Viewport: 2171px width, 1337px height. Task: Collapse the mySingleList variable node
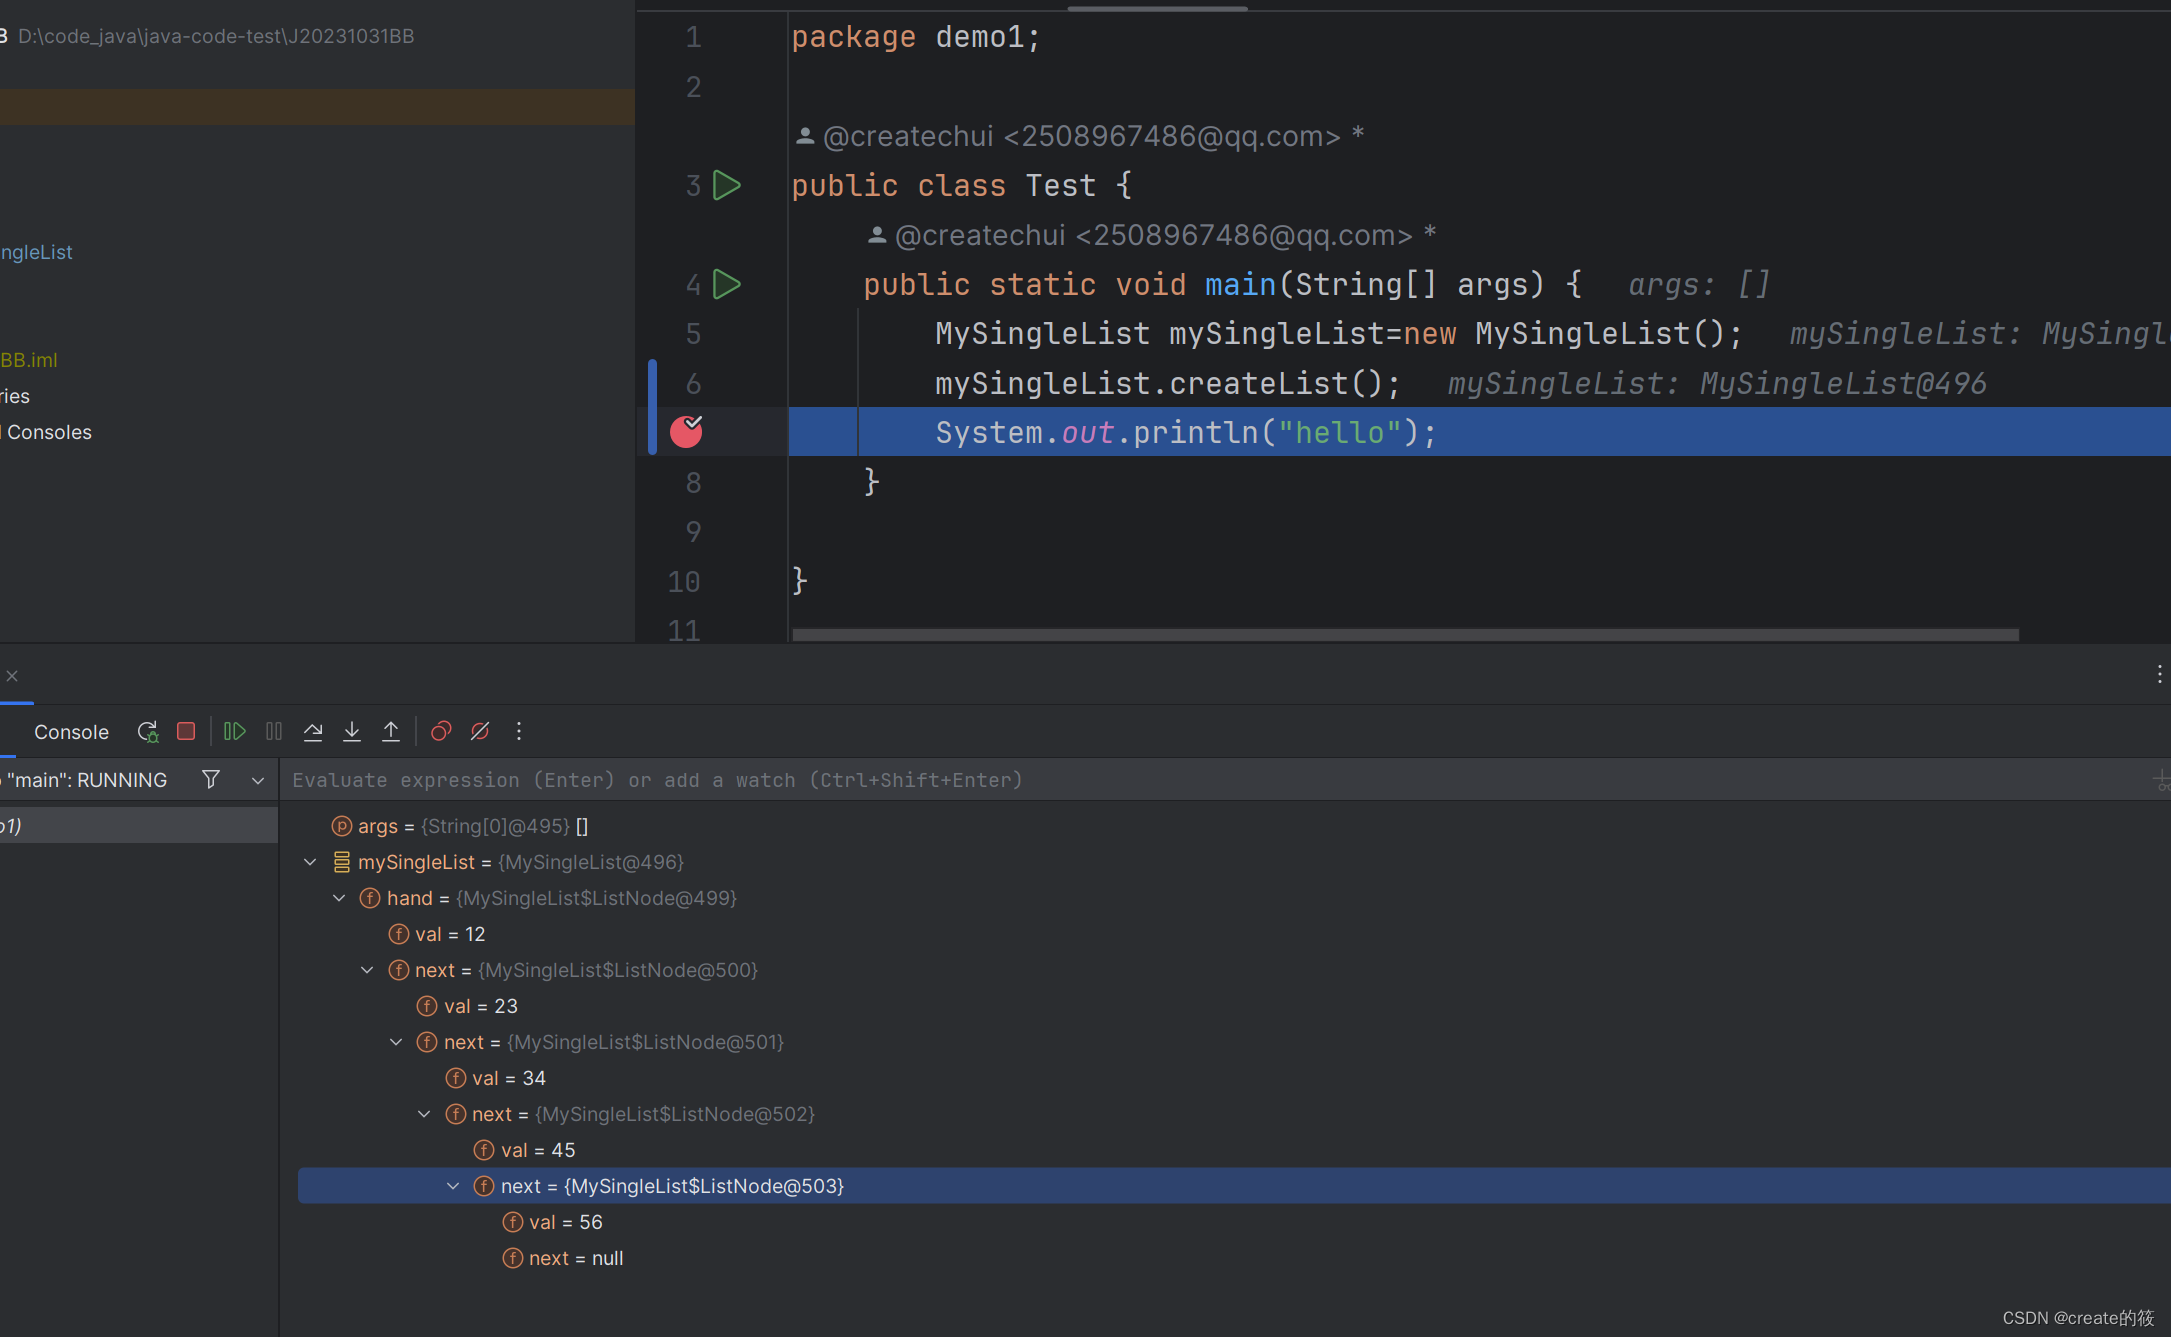[x=310, y=862]
